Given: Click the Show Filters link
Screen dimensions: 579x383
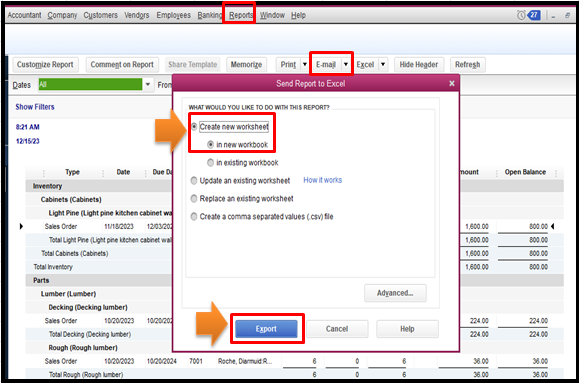Looking at the screenshot, I should (x=35, y=107).
